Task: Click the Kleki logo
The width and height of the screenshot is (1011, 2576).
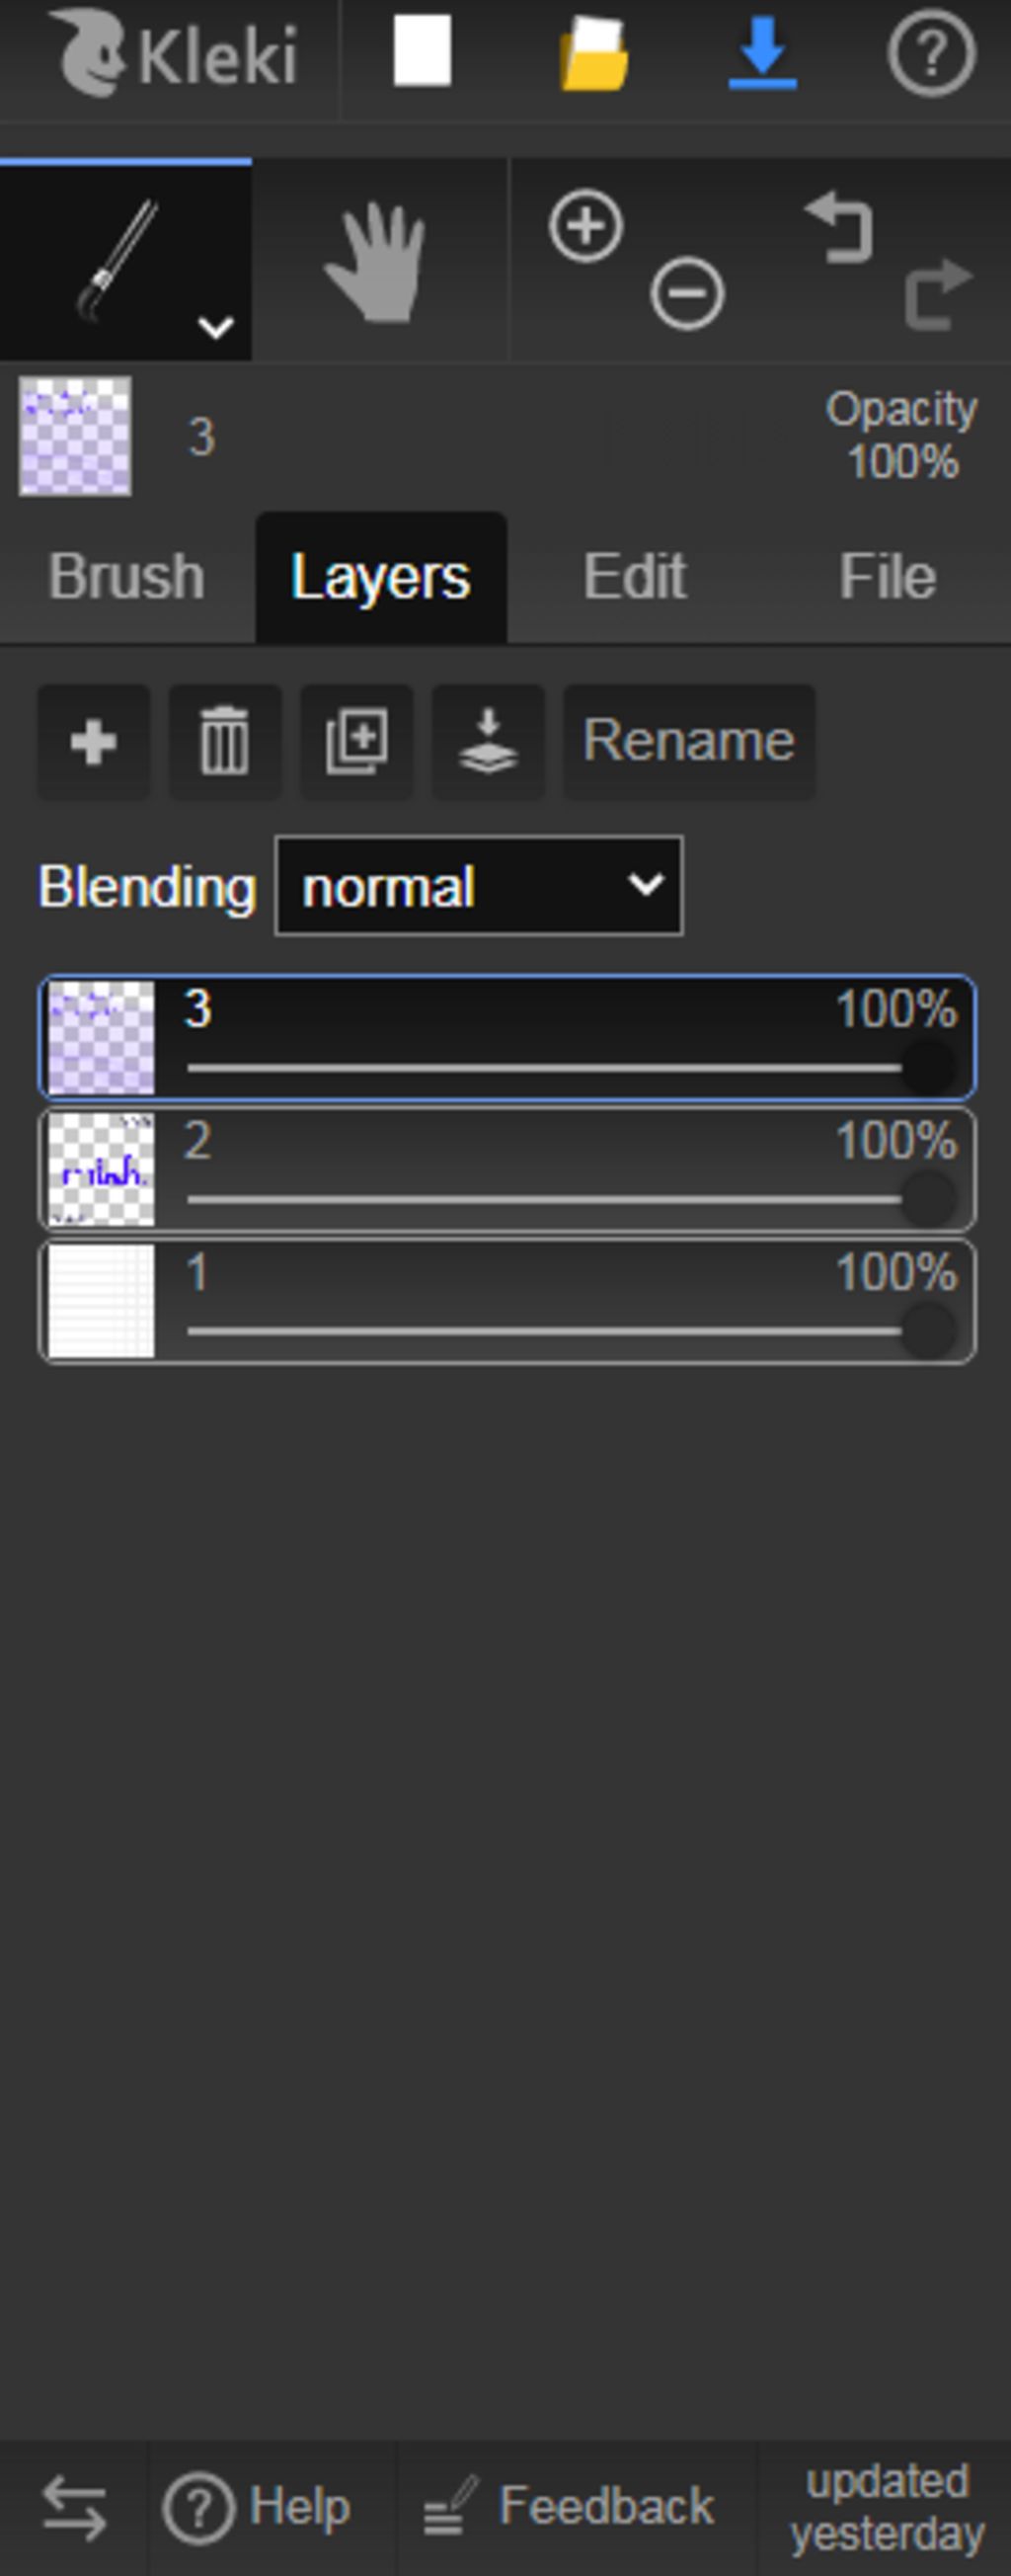Action: 174,54
